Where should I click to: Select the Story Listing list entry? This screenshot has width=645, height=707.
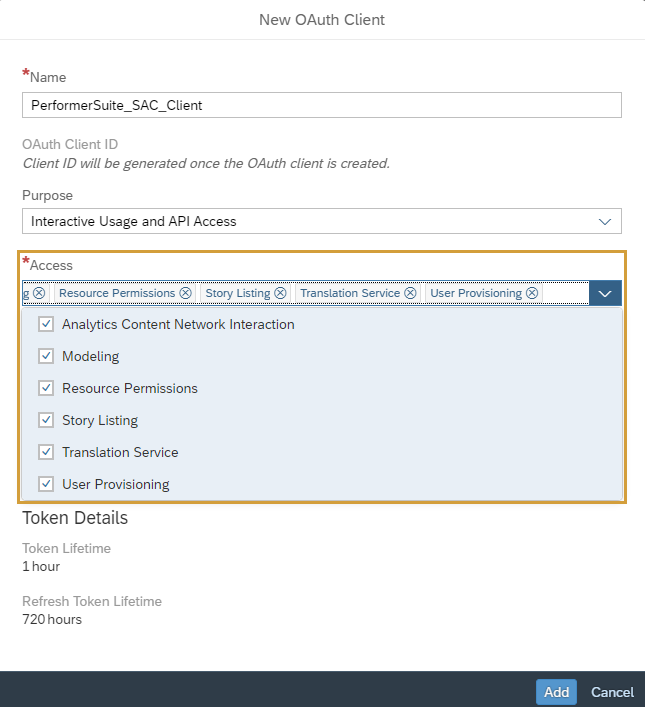pyautogui.click(x=100, y=420)
